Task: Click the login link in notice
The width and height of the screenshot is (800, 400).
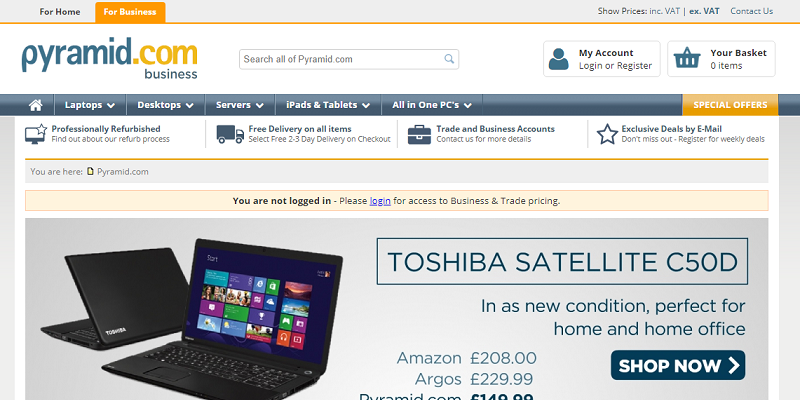Action: 380,201
